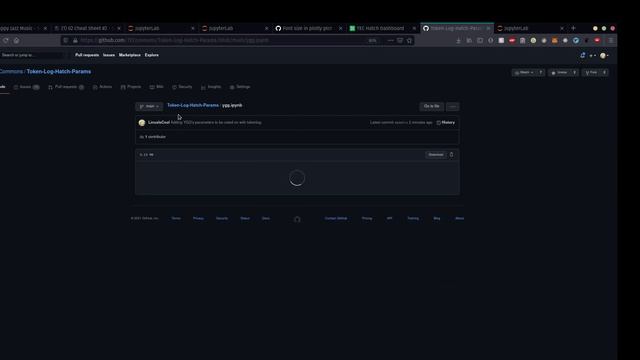Open Privacy link in footer
The height and width of the screenshot is (360, 640).
[198, 218]
